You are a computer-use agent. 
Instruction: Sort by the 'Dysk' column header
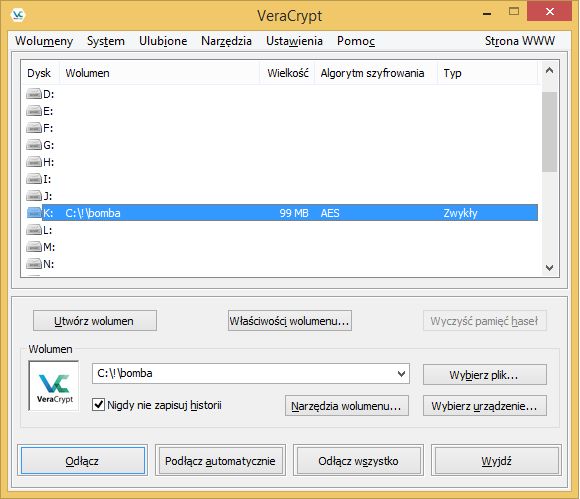40,73
